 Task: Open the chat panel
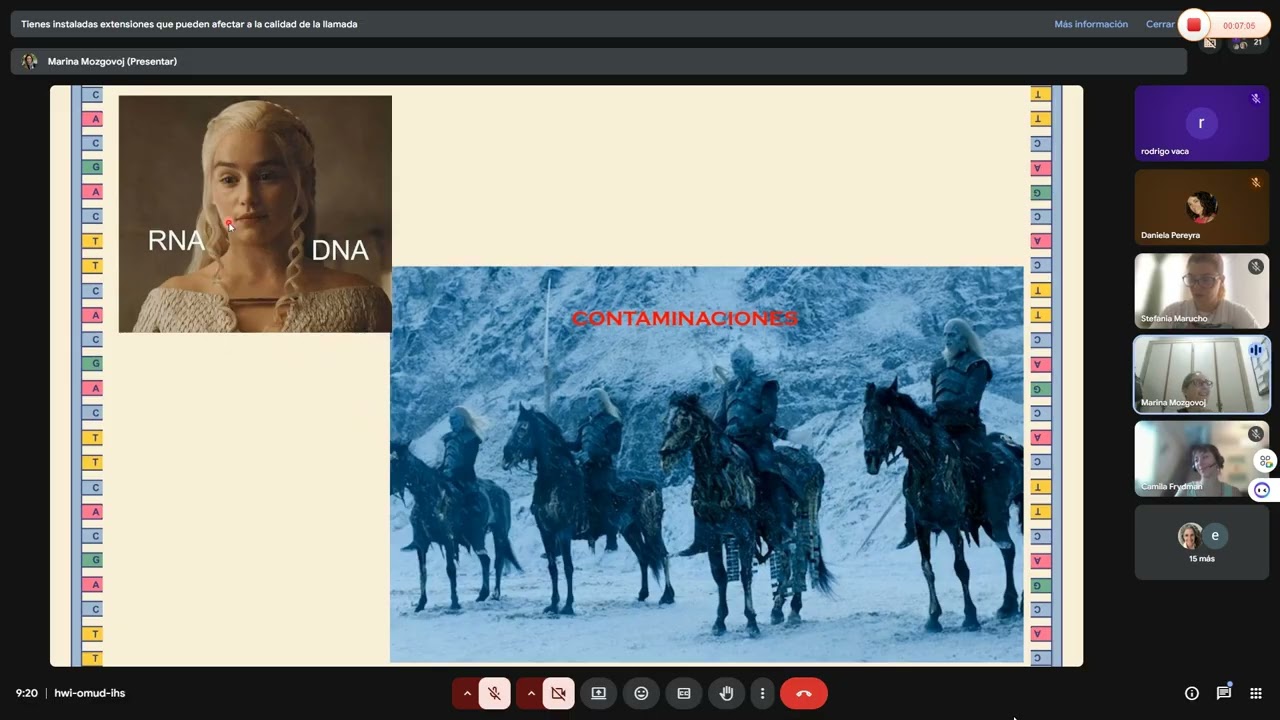point(1224,693)
